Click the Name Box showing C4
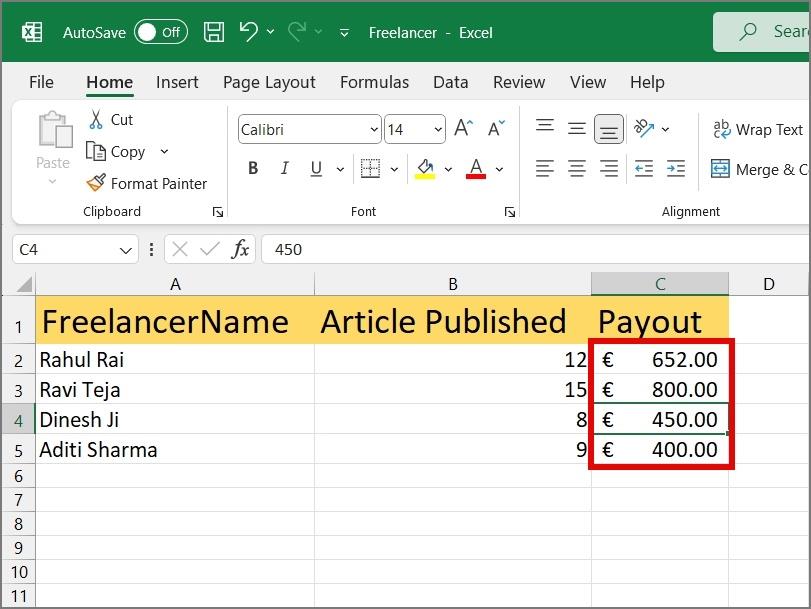Image resolution: width=811 pixels, height=609 pixels. click(65, 249)
